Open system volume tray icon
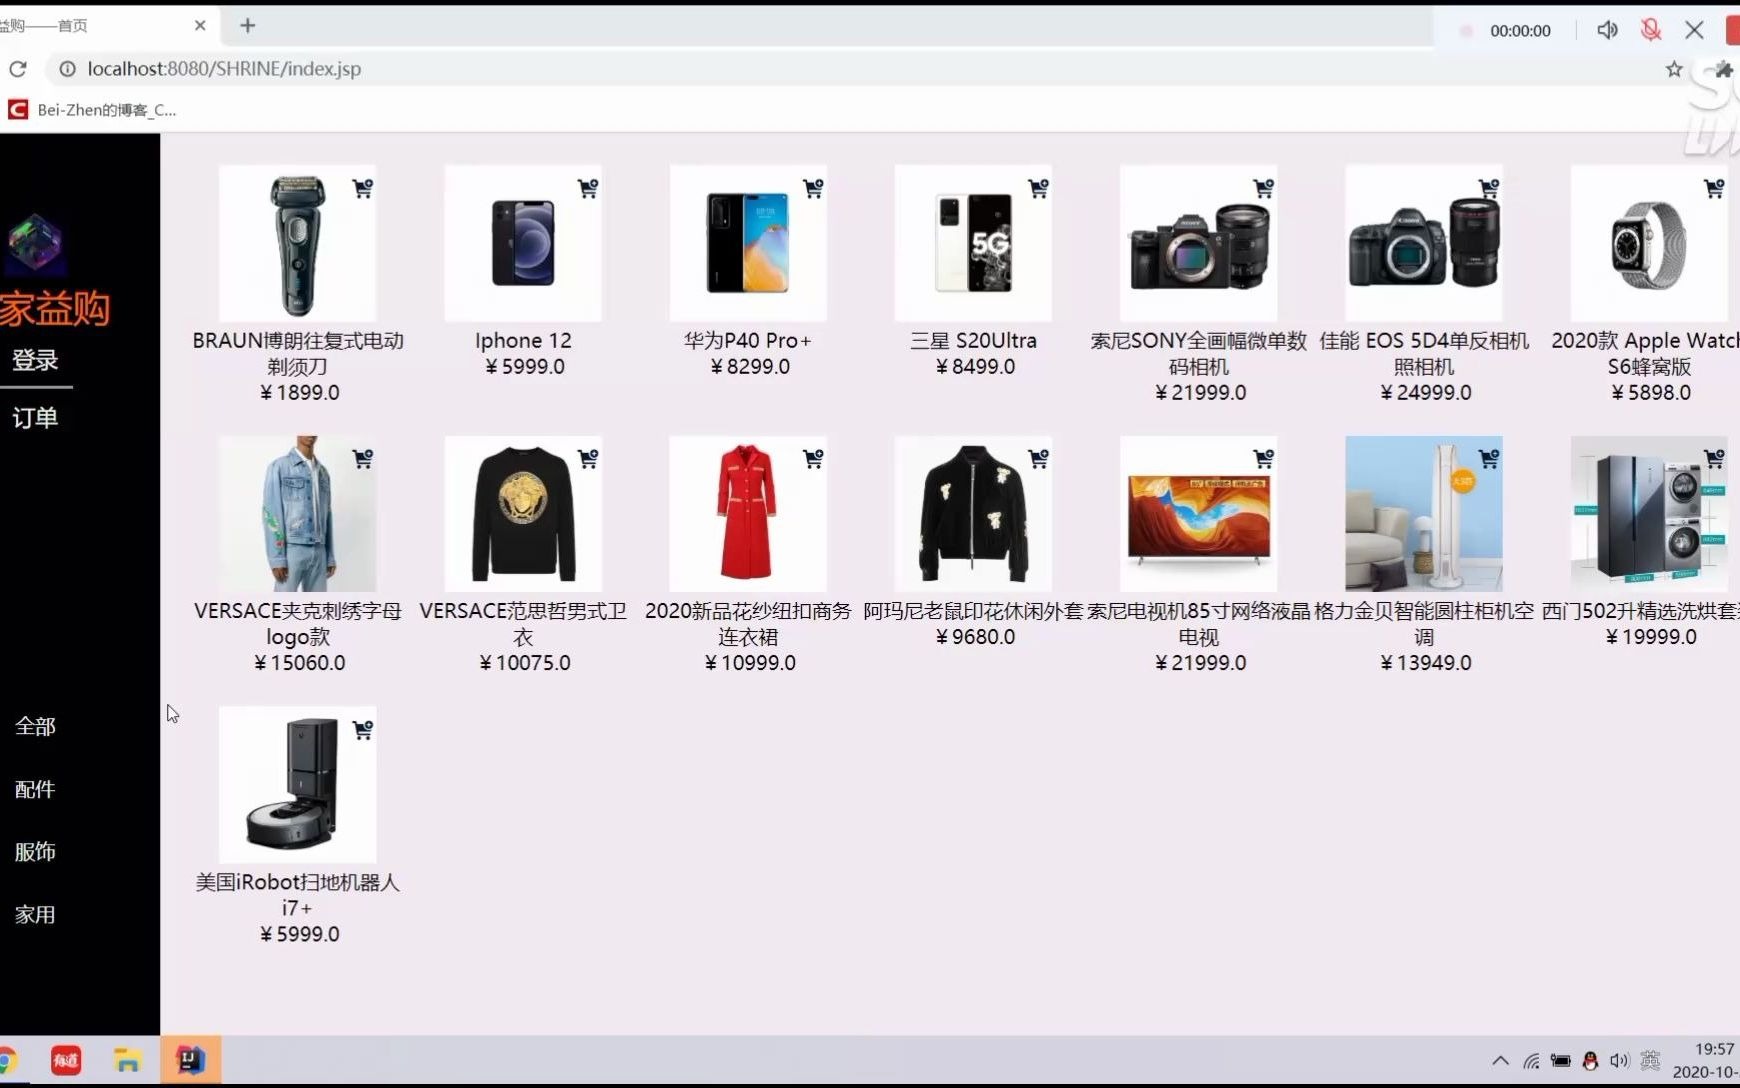 (1619, 1061)
